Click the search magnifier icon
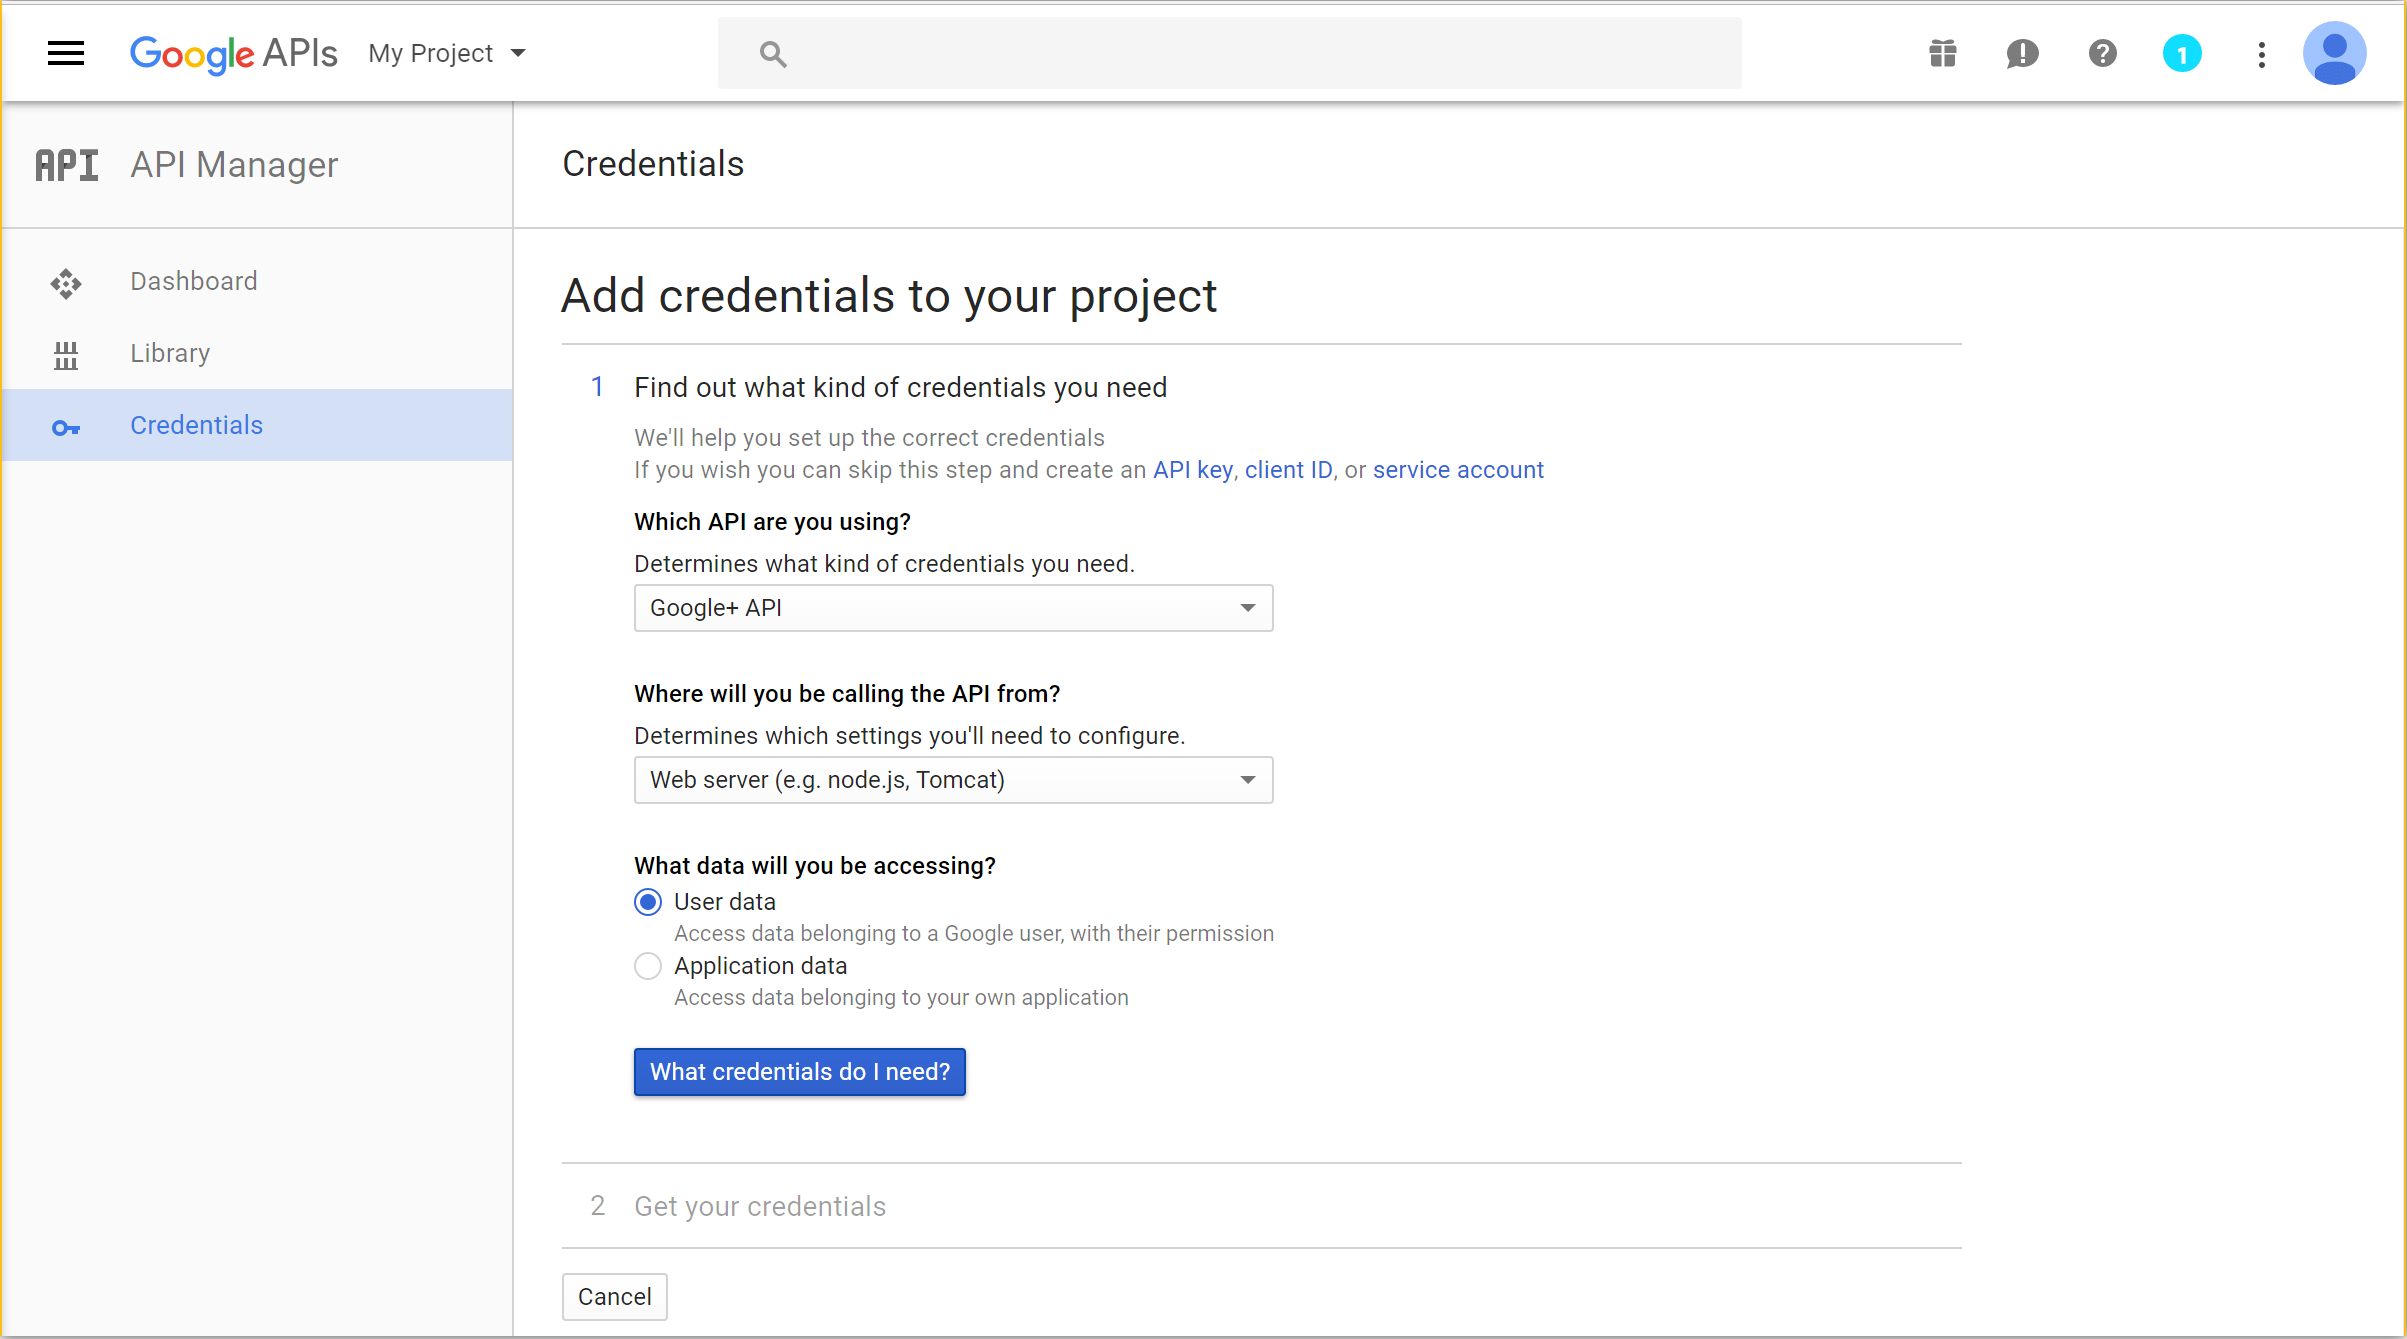 click(773, 54)
